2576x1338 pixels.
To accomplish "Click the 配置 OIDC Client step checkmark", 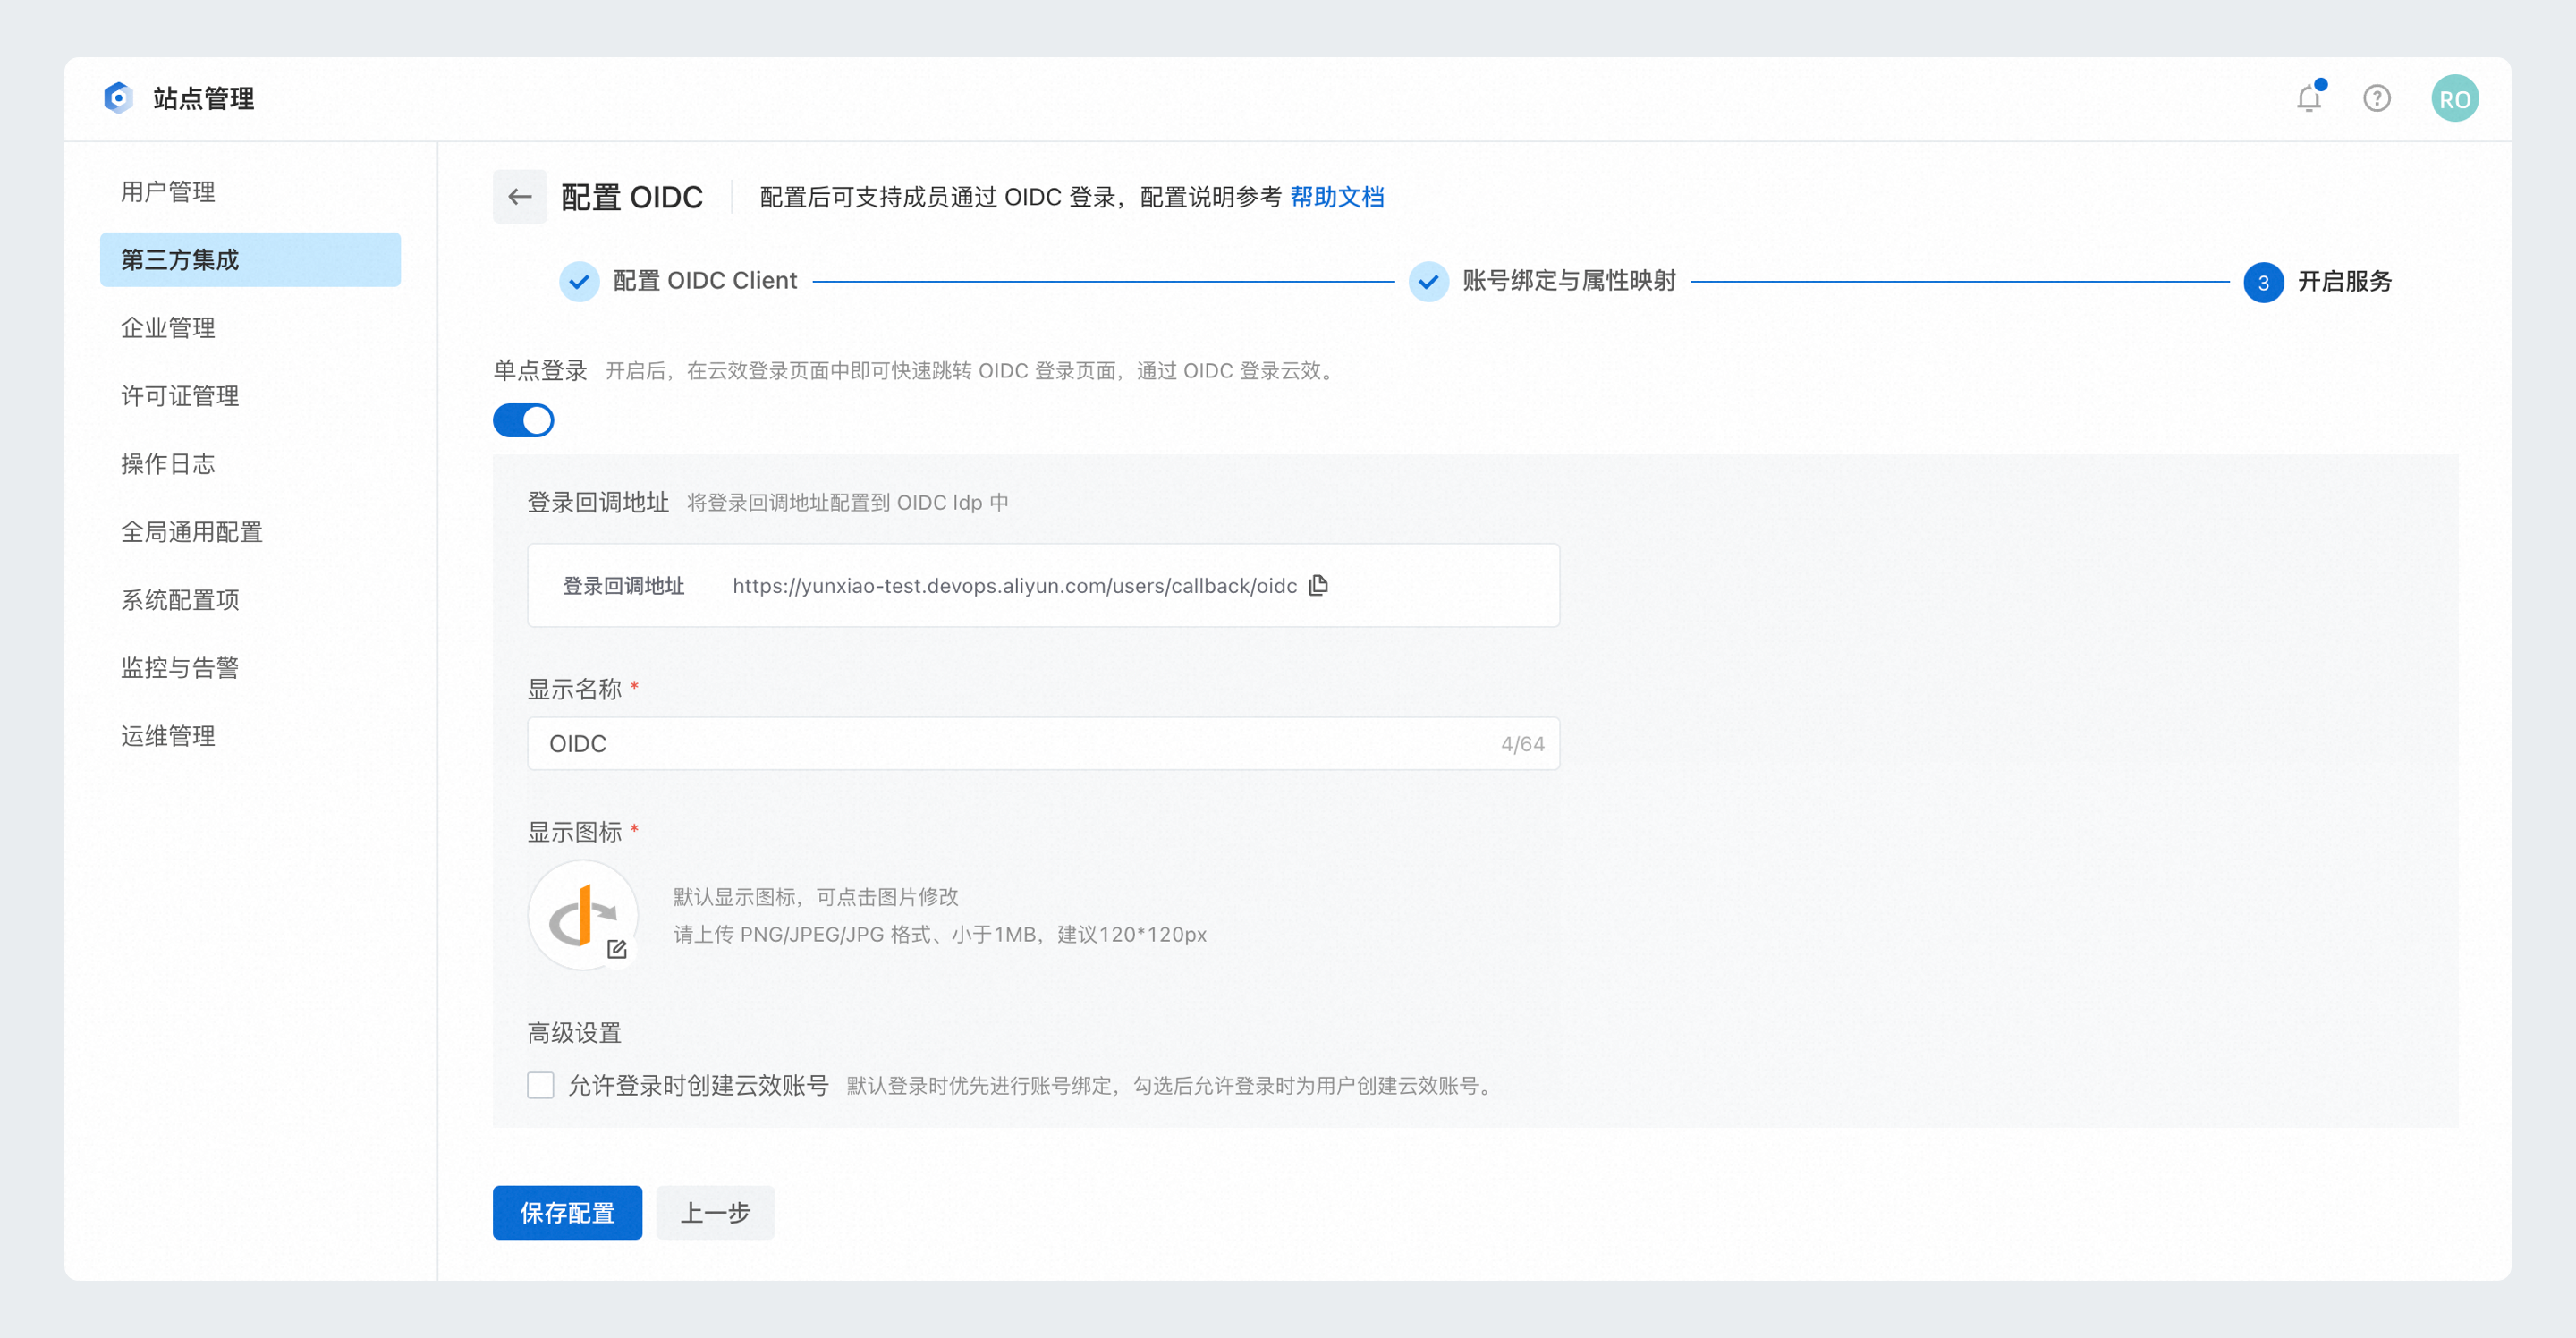I will [579, 281].
